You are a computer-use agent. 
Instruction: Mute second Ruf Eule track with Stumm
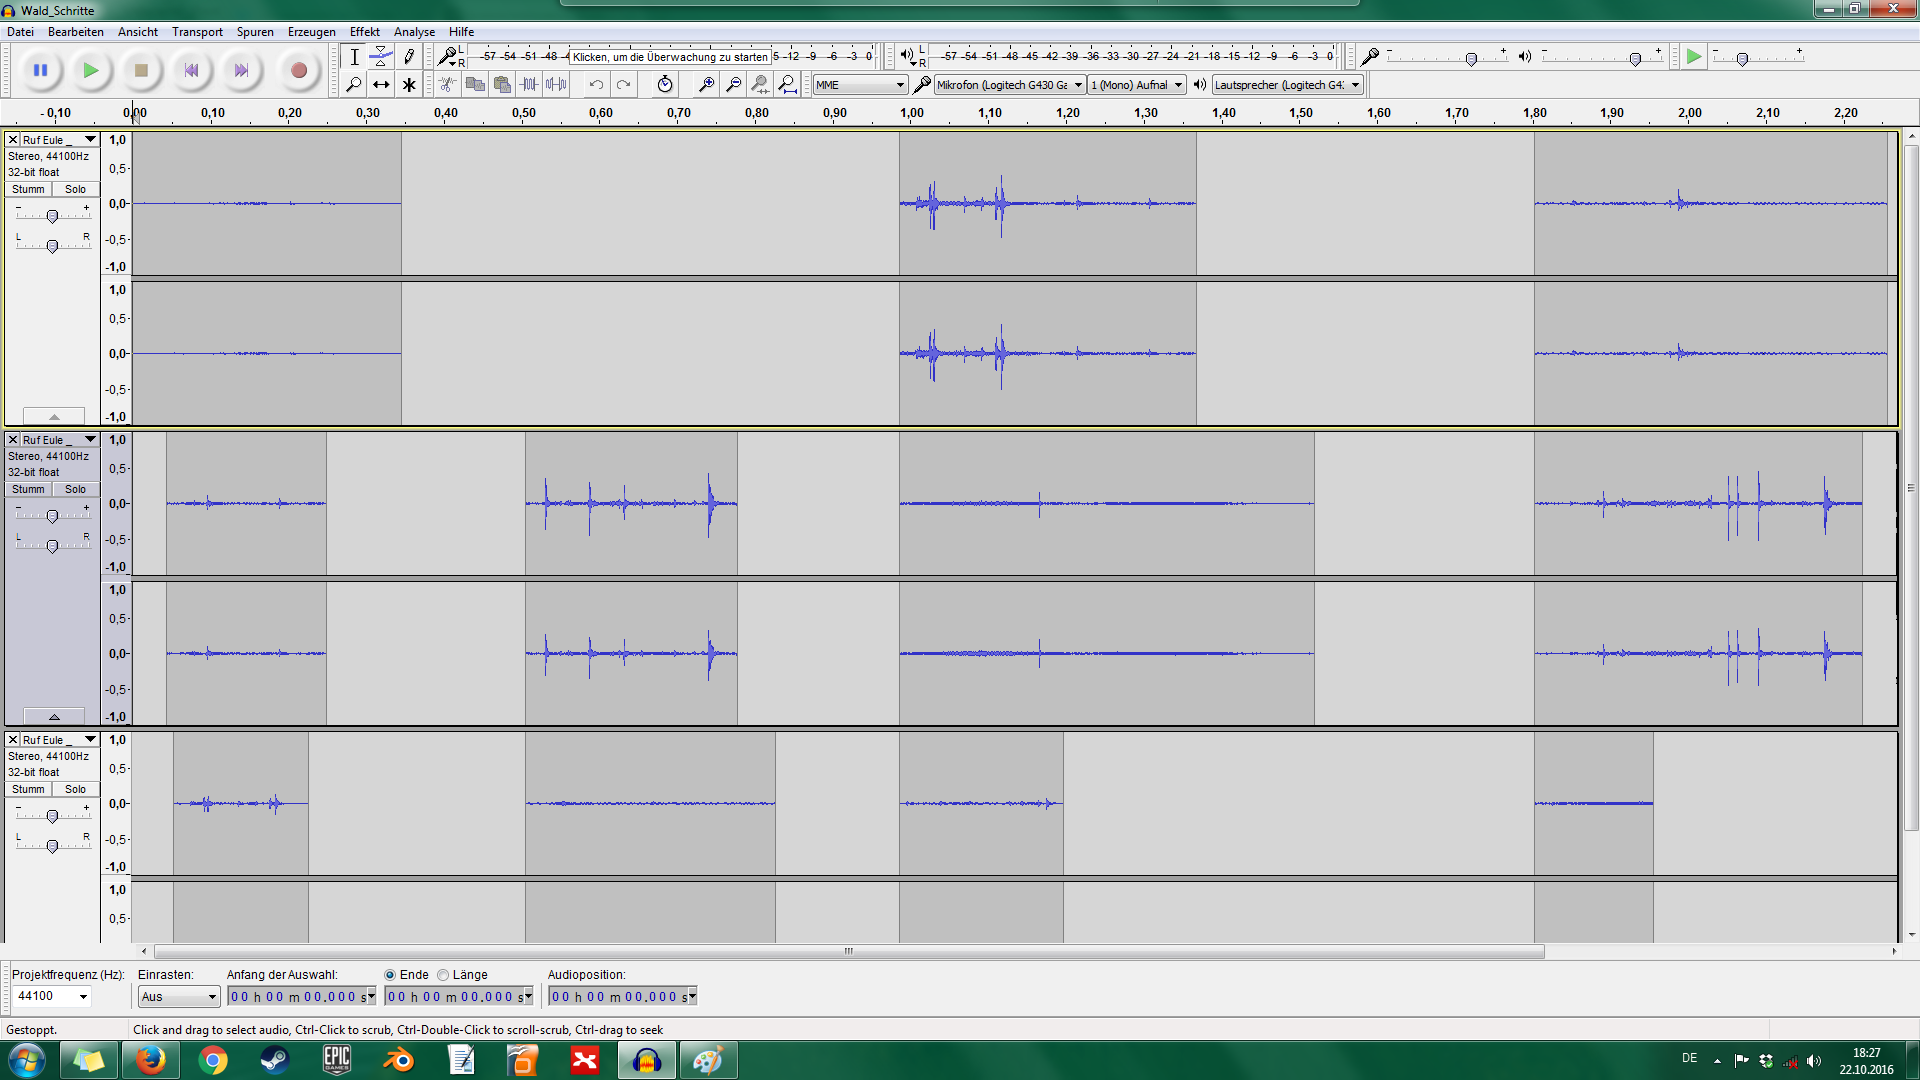pyautogui.click(x=28, y=489)
